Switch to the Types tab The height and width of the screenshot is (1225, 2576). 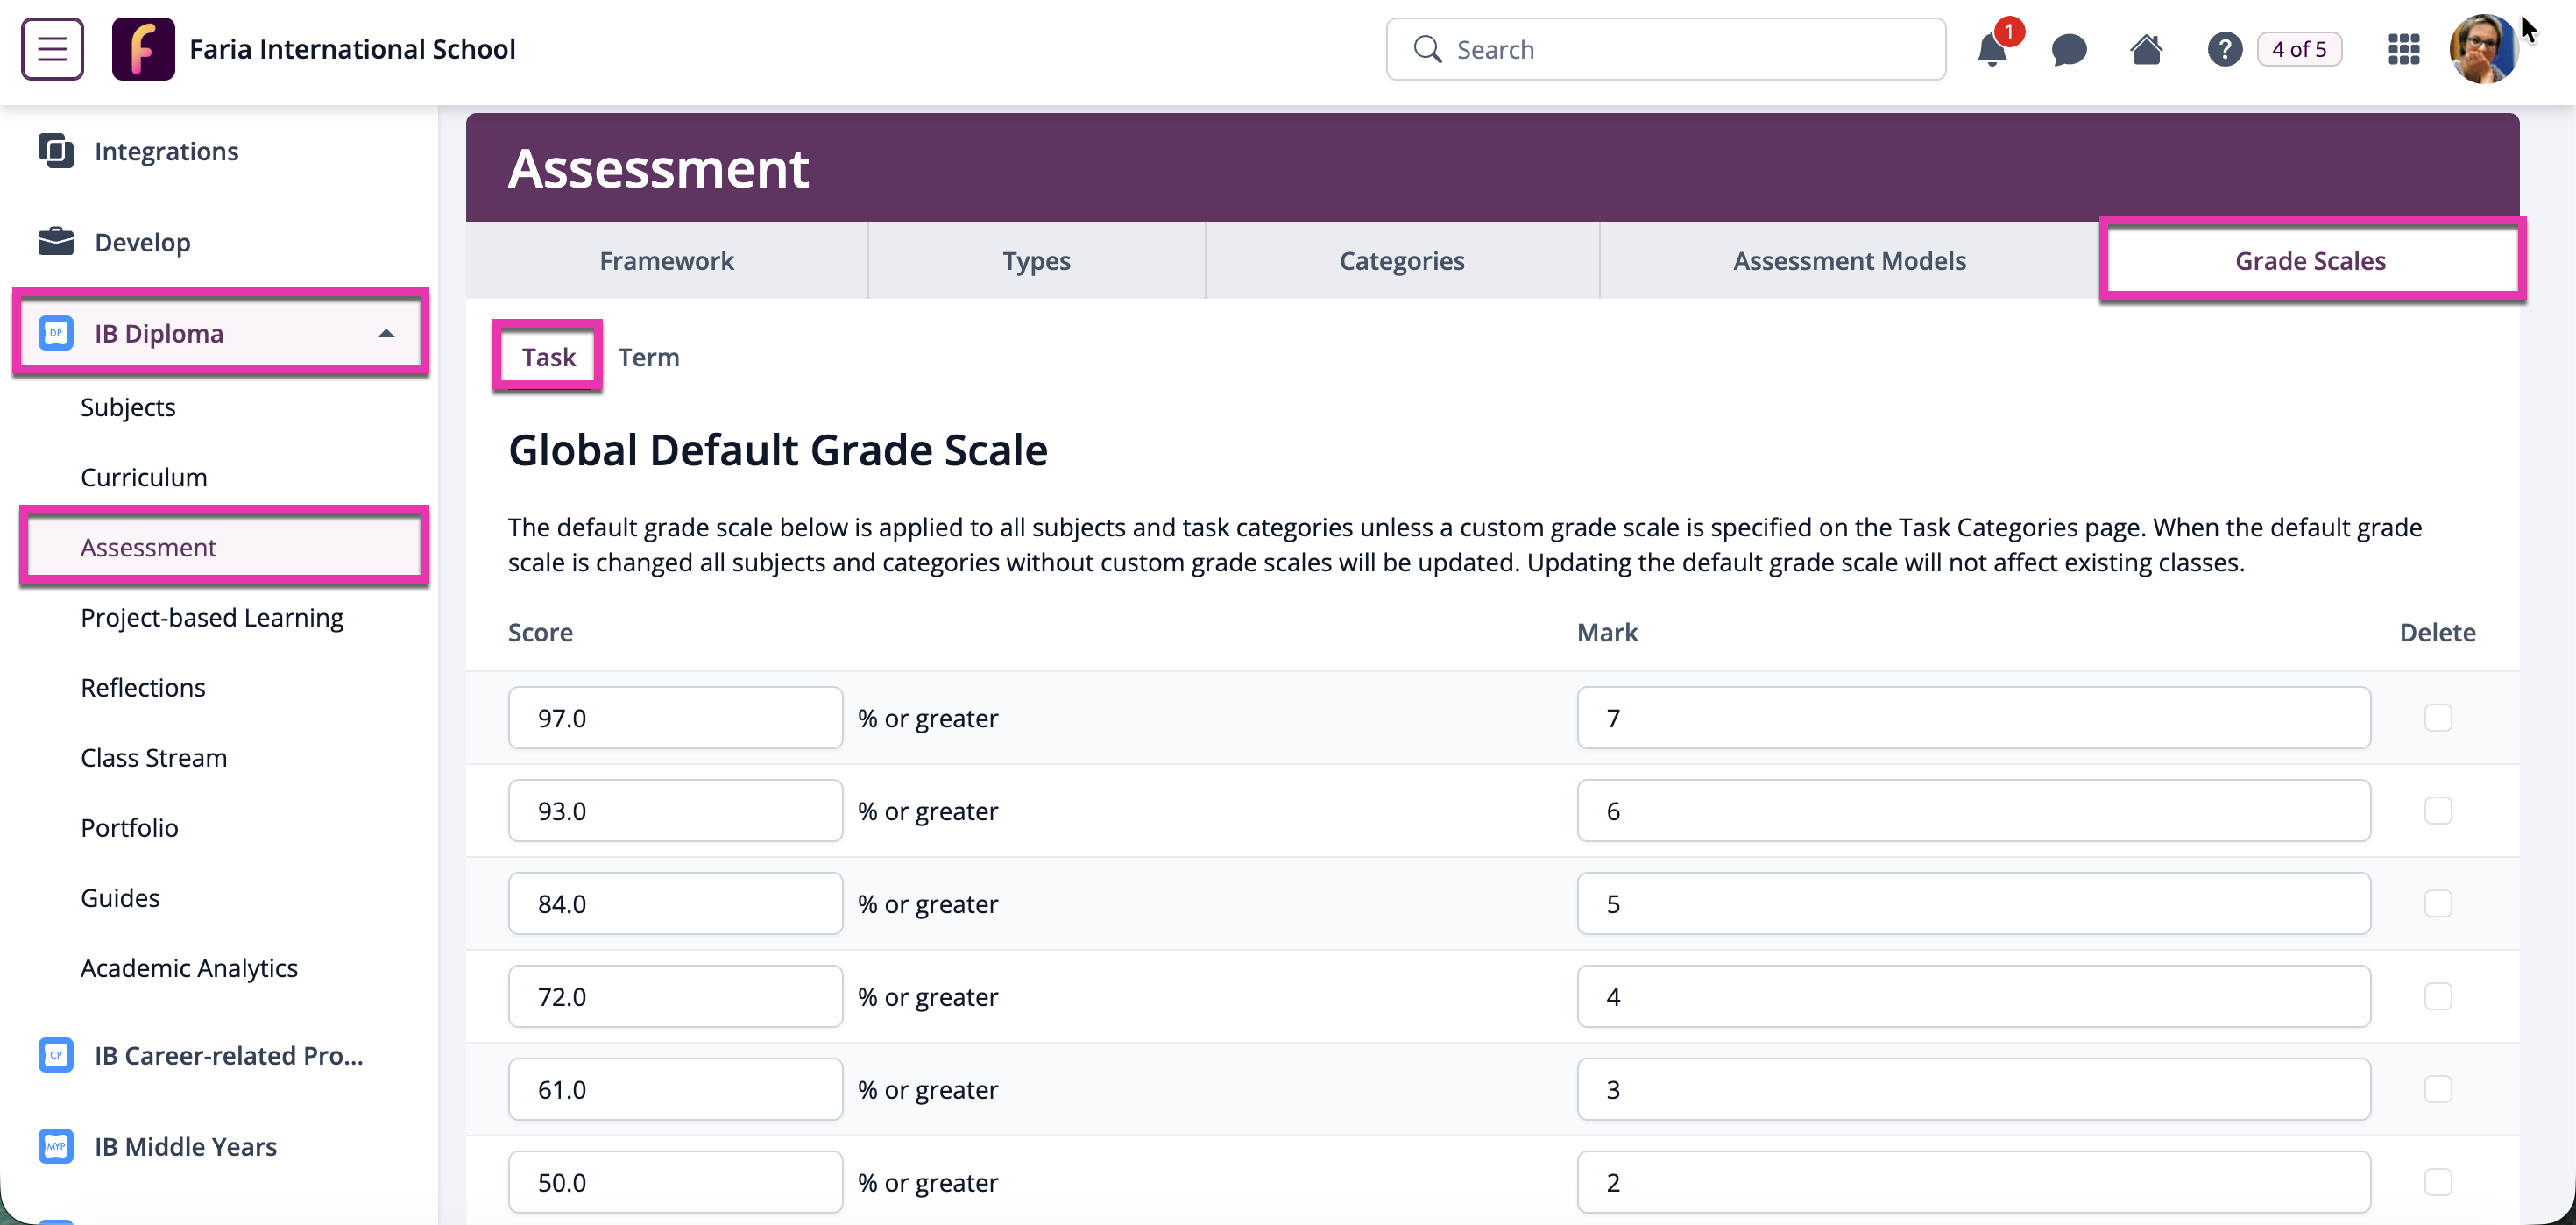click(x=1036, y=261)
